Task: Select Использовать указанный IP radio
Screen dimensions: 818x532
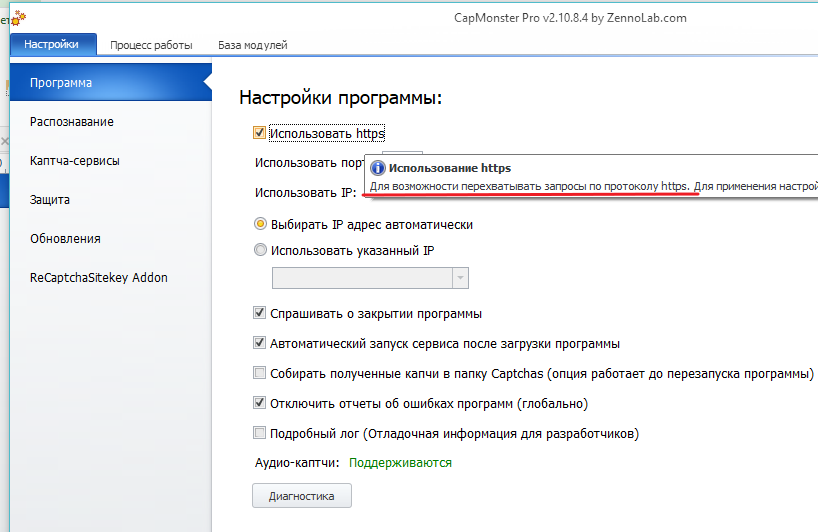Action: tap(260, 250)
